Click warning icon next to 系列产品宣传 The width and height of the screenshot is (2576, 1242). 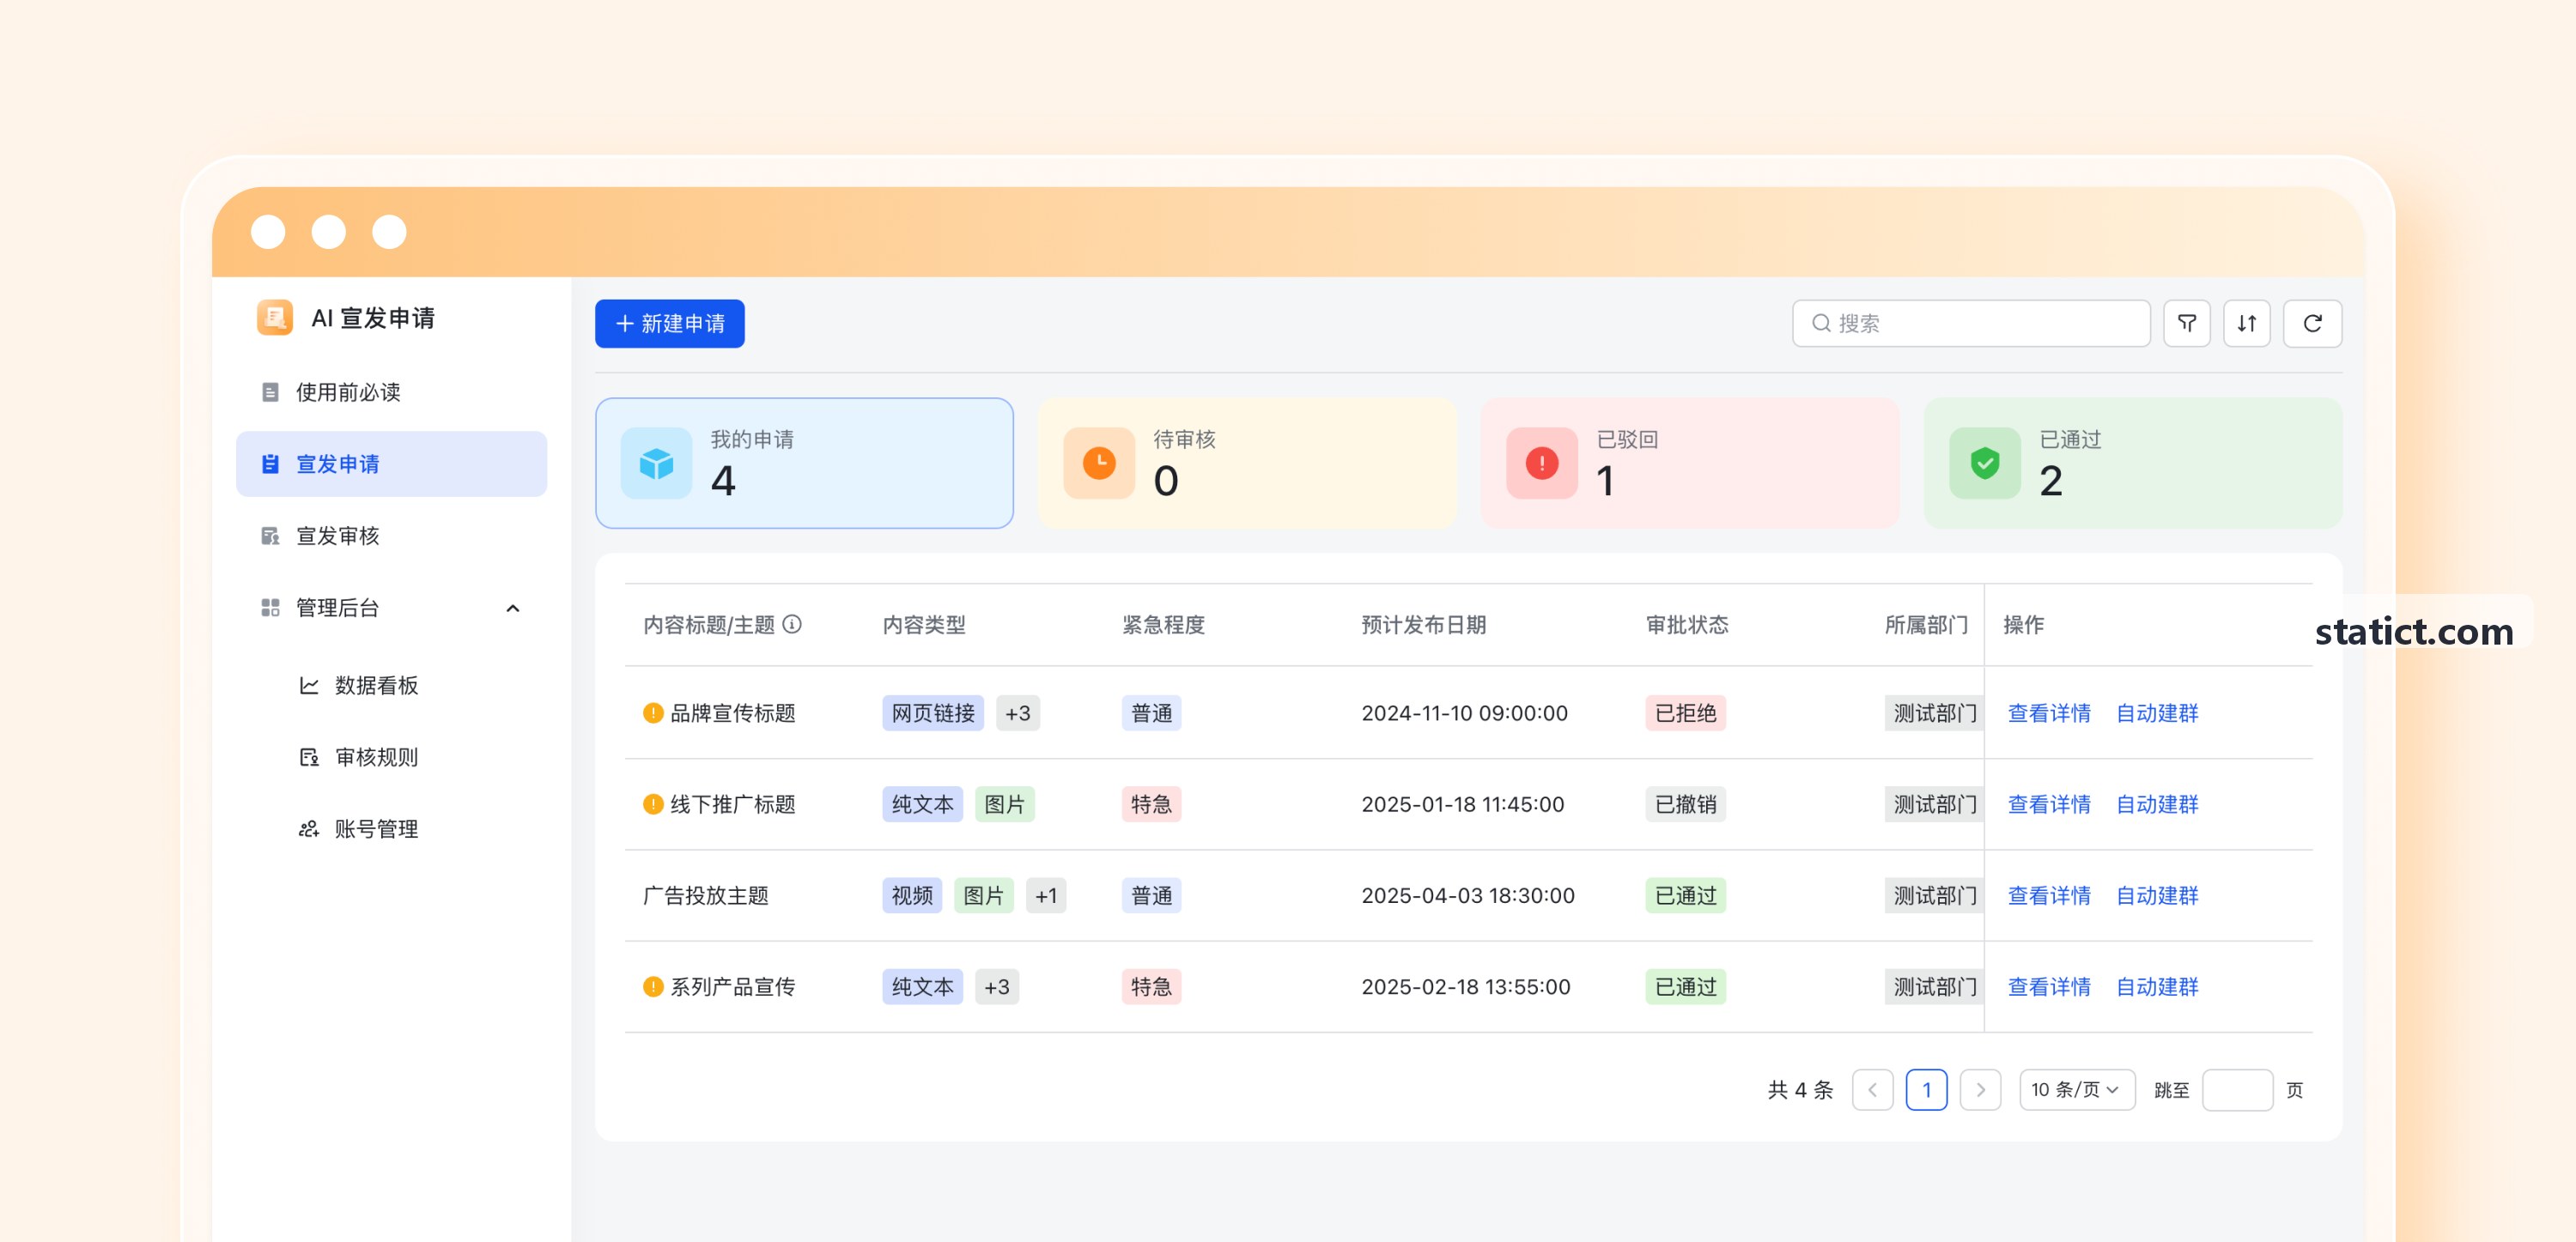coord(653,987)
